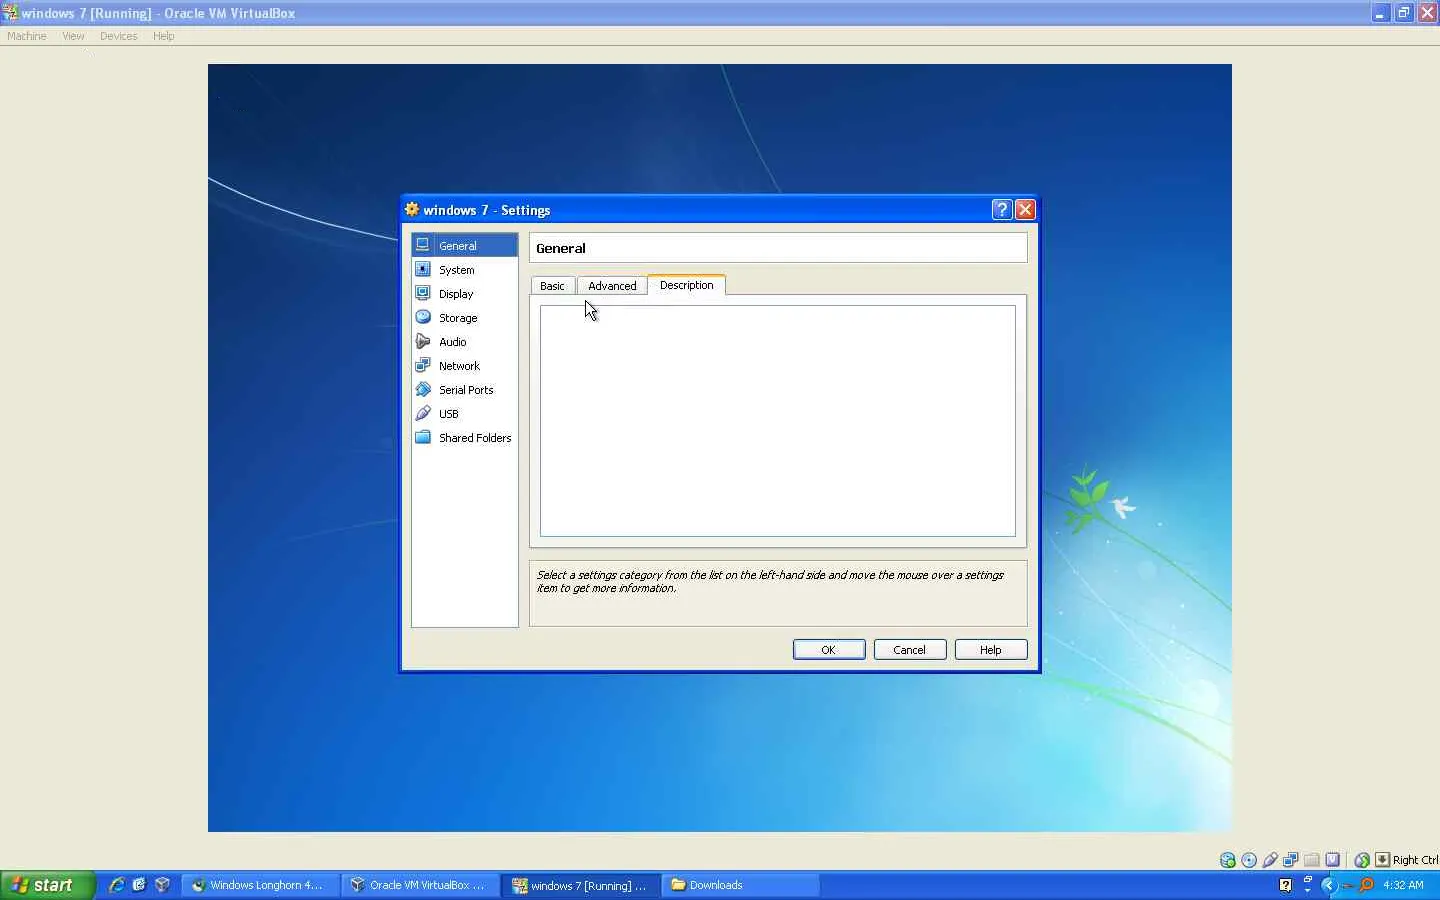Screen dimensions: 1440x900
Task: Click the mouse integration status icon
Action: click(1362, 860)
